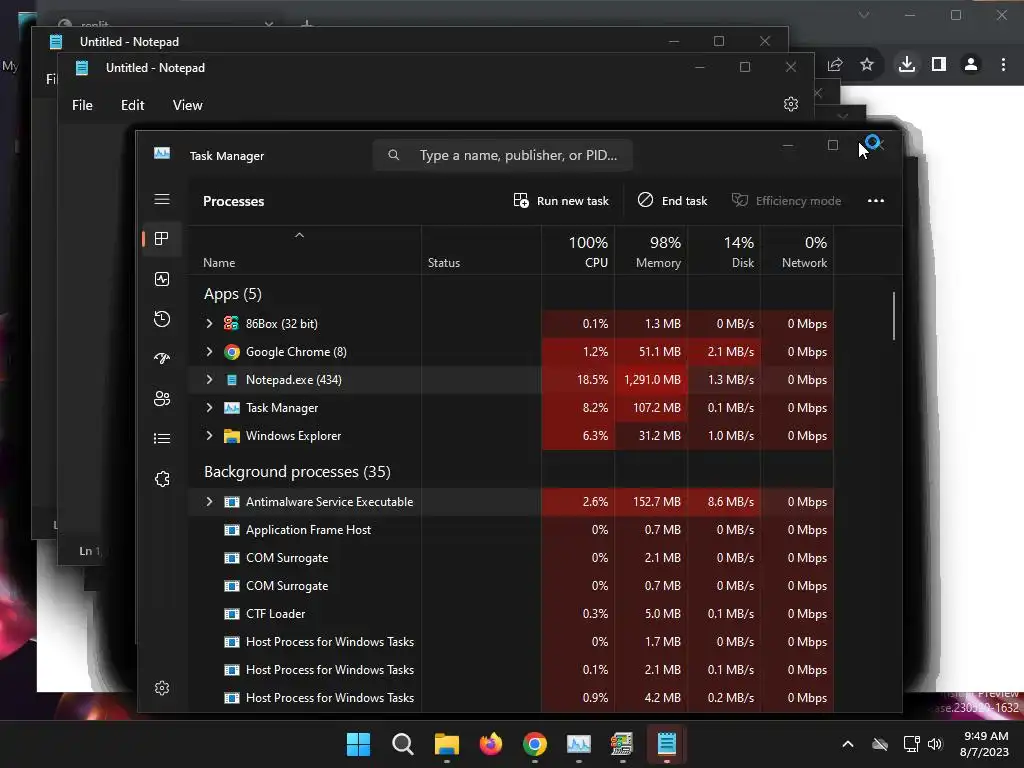Expand the Task Manager process group

pos(209,408)
